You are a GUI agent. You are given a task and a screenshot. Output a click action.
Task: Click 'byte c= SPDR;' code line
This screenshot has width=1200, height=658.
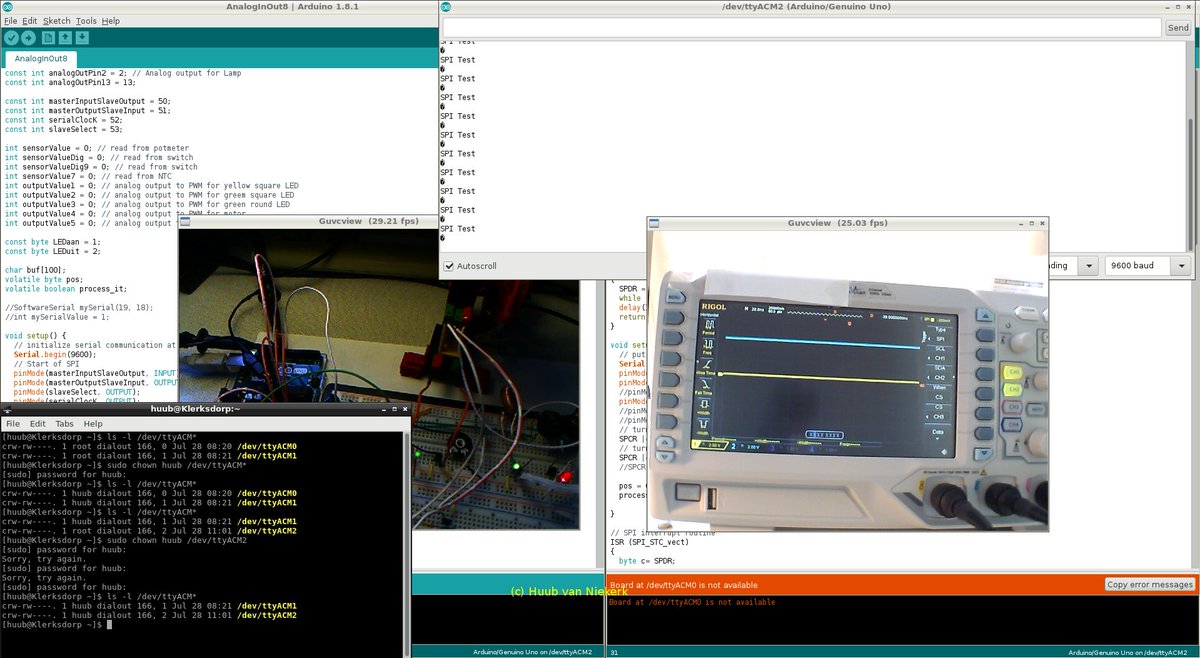648,561
